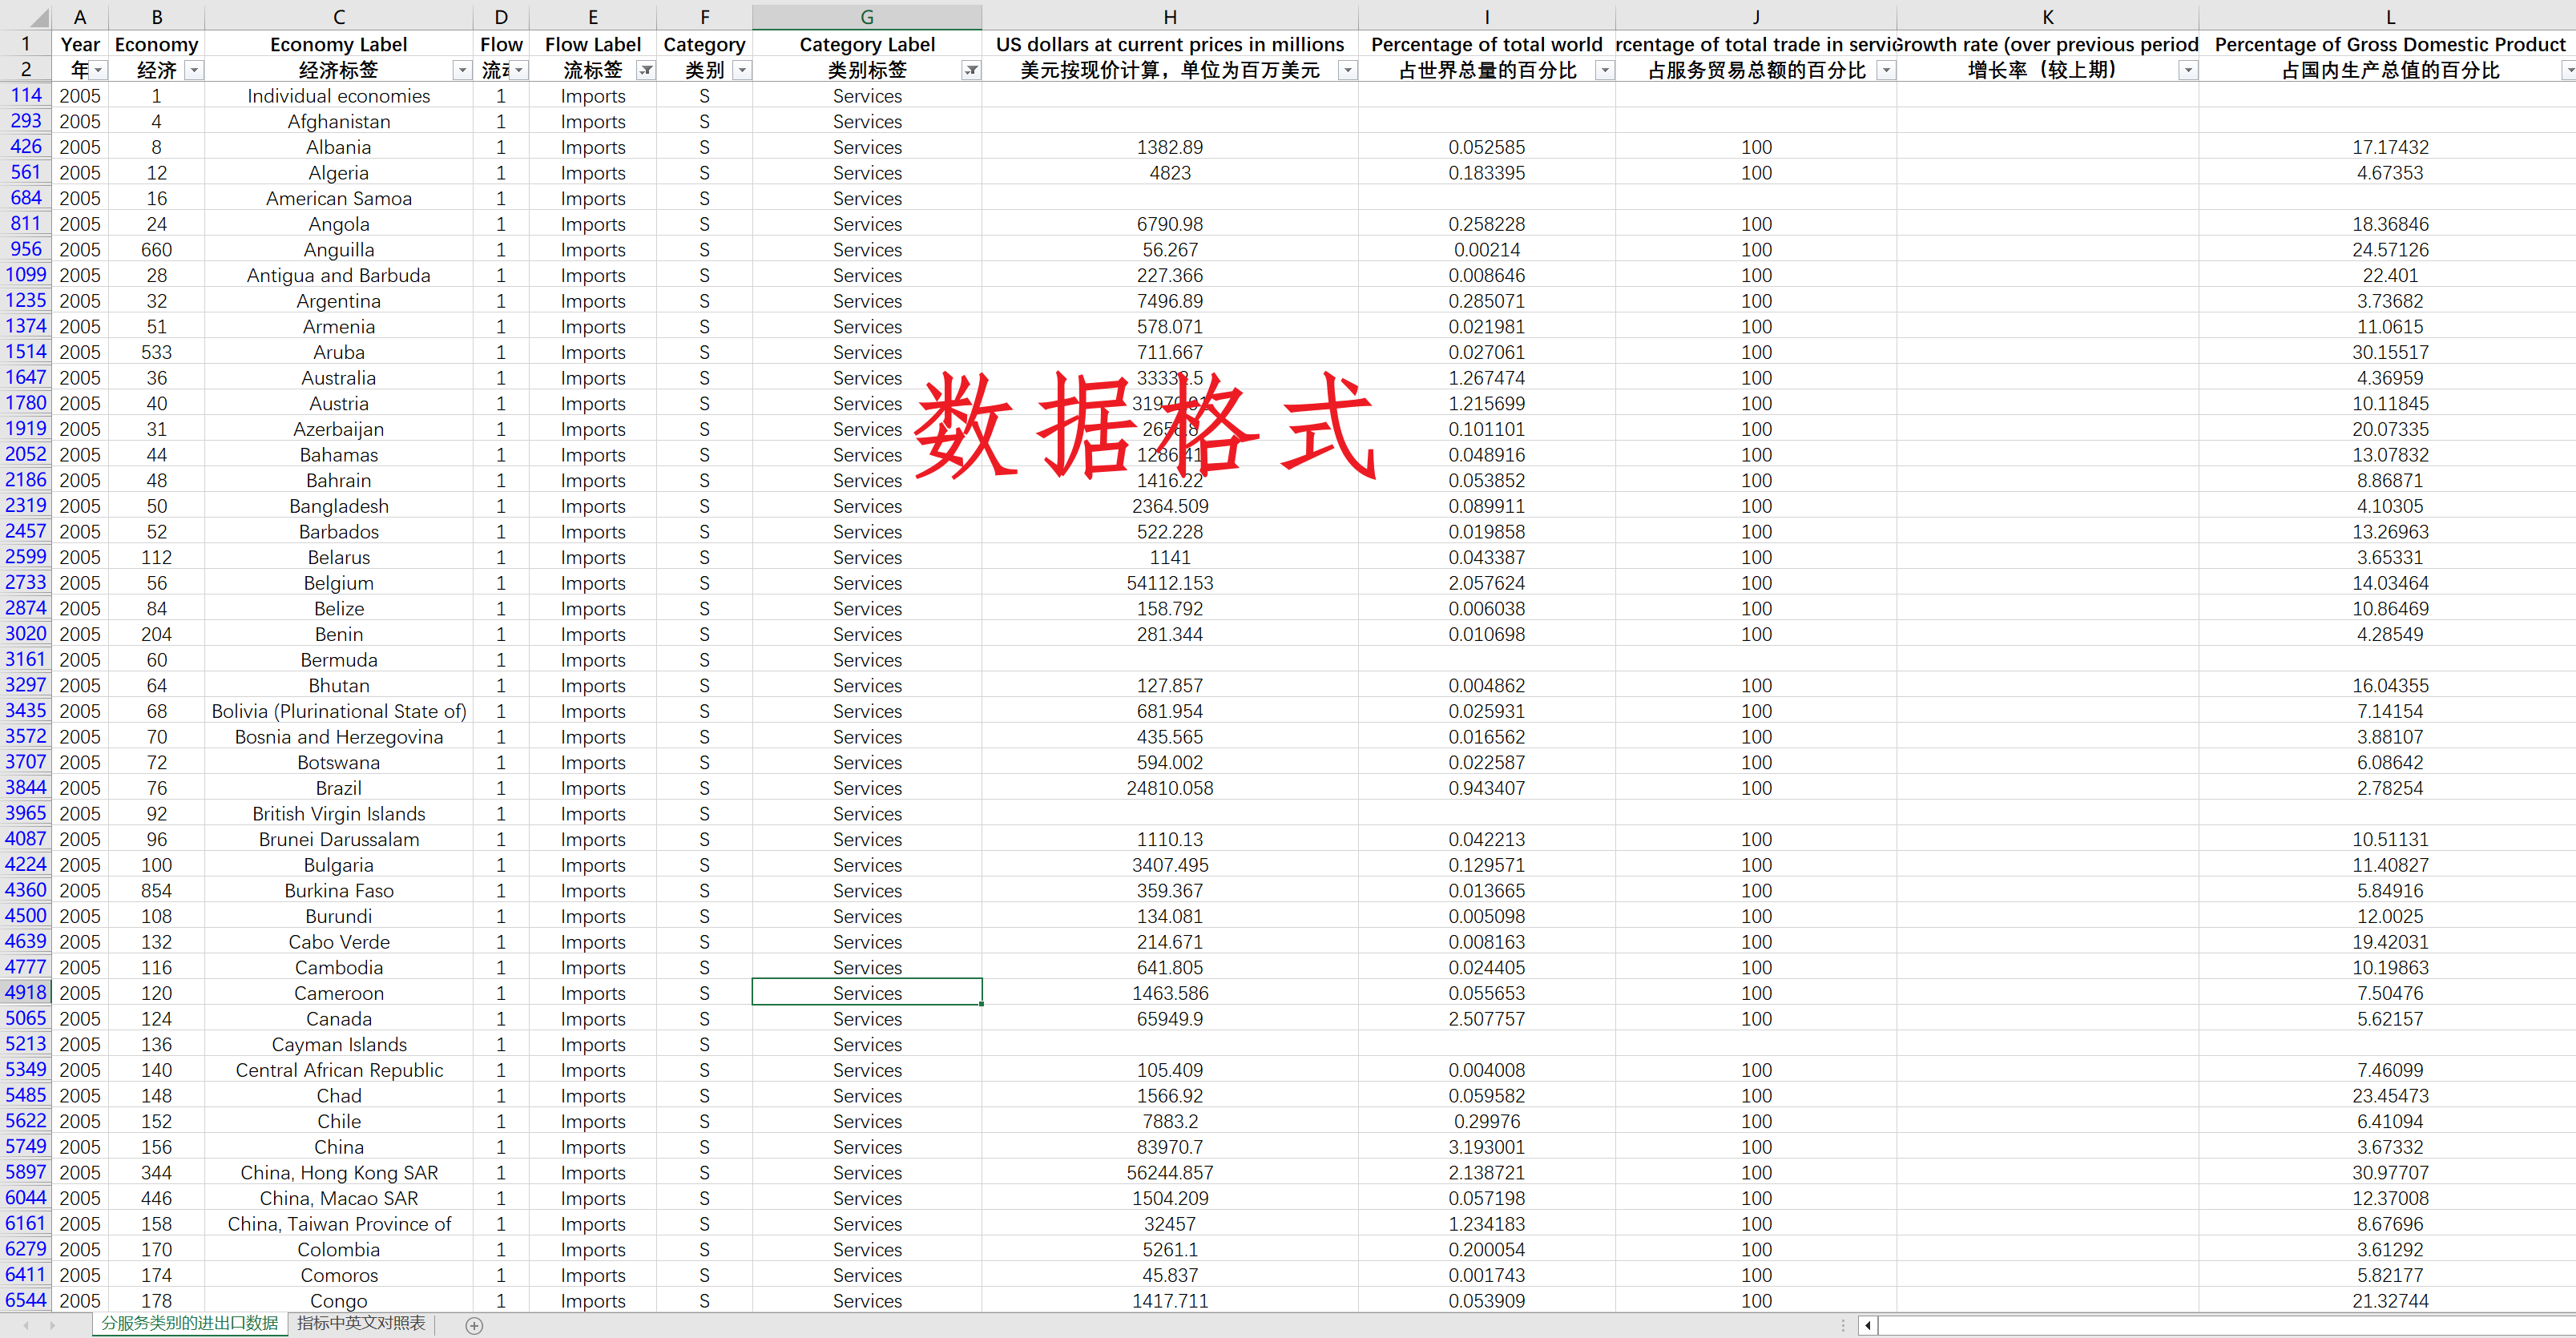This screenshot has height=1338, width=2576.
Task: Open Economy column filter dropdown
Action: click(194, 70)
